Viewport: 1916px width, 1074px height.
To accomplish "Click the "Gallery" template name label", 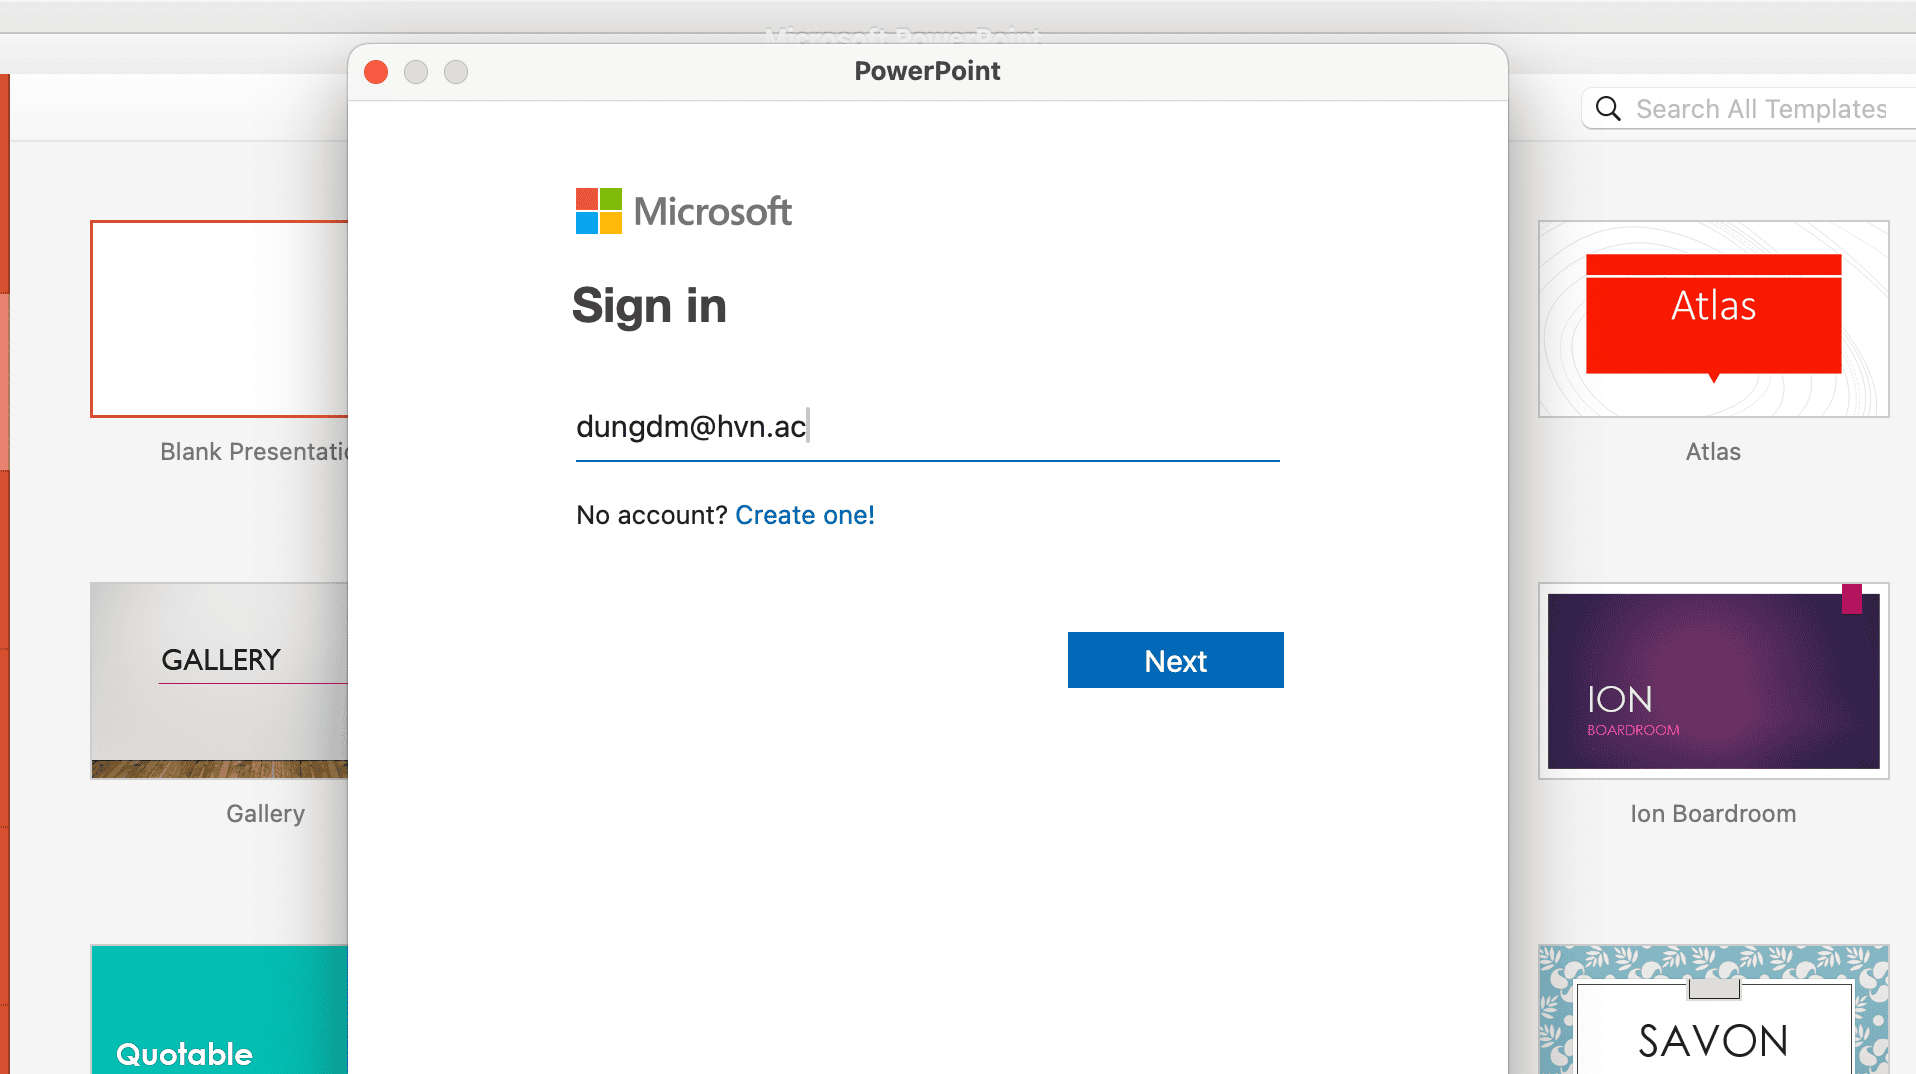I will 265,814.
